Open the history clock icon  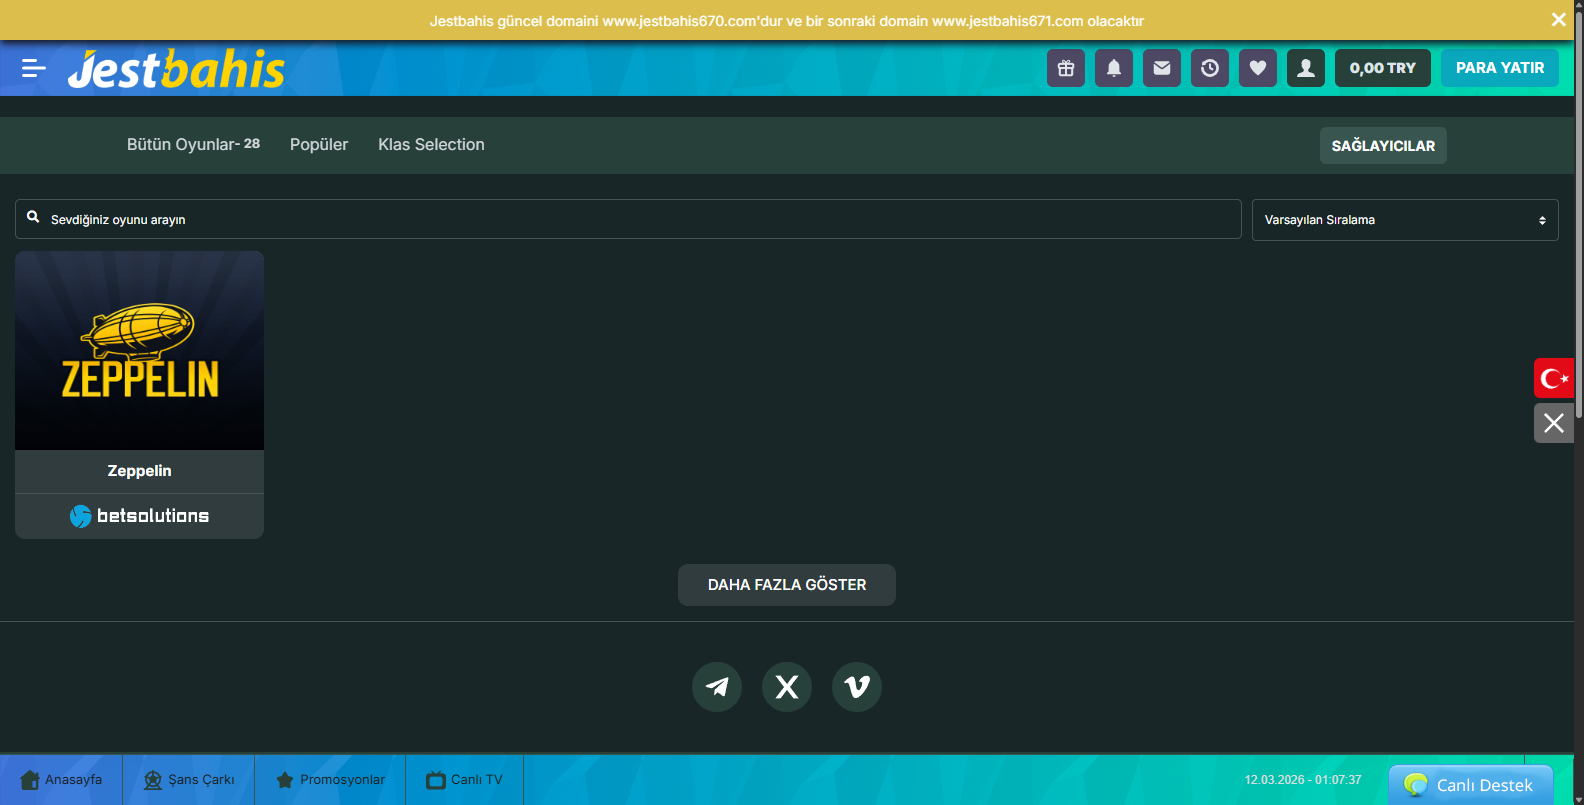[1210, 68]
